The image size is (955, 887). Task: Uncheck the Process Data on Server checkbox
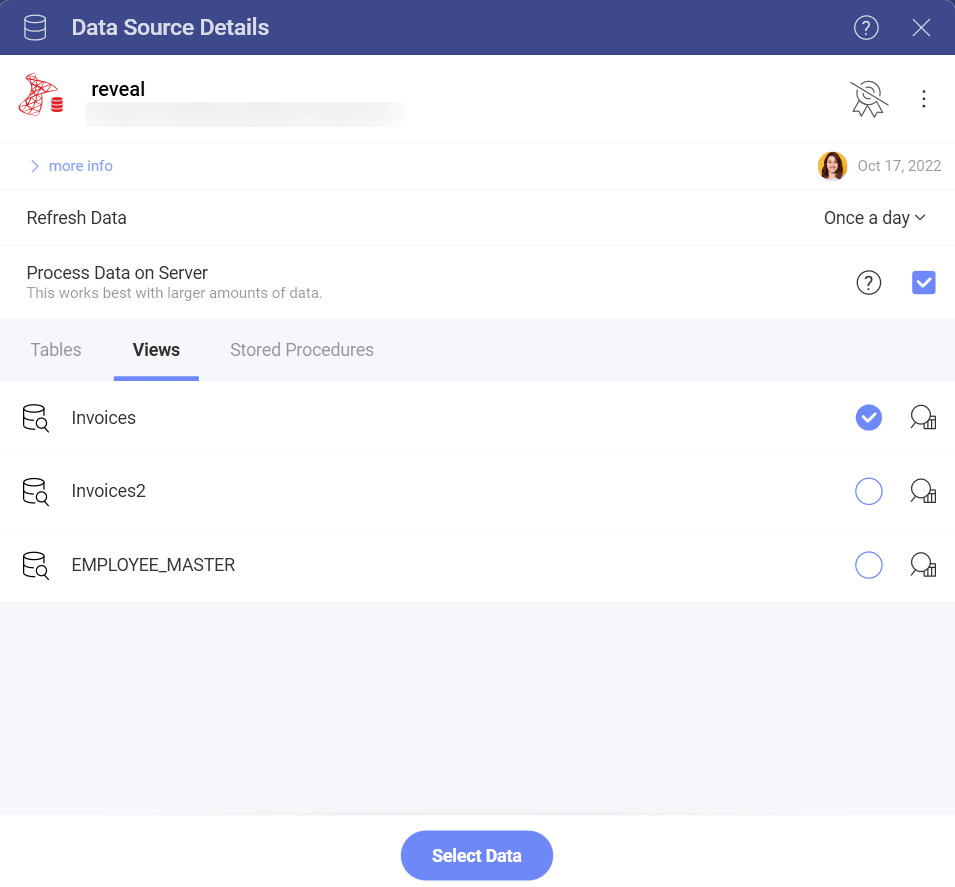(x=923, y=282)
